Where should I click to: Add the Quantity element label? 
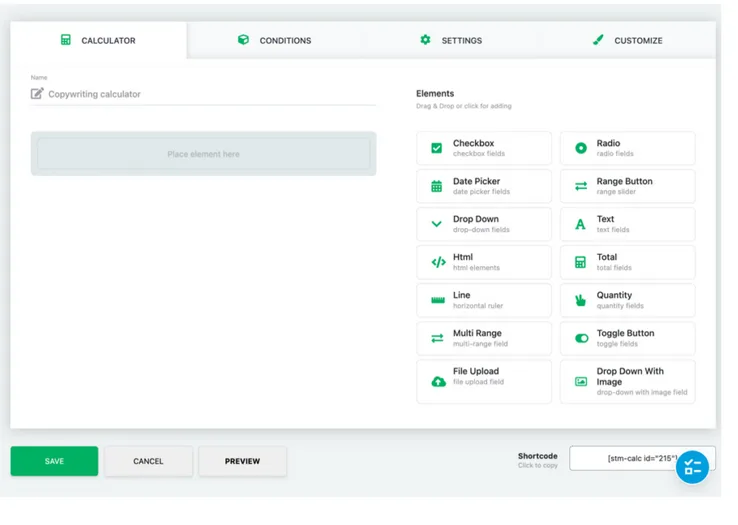tap(614, 295)
